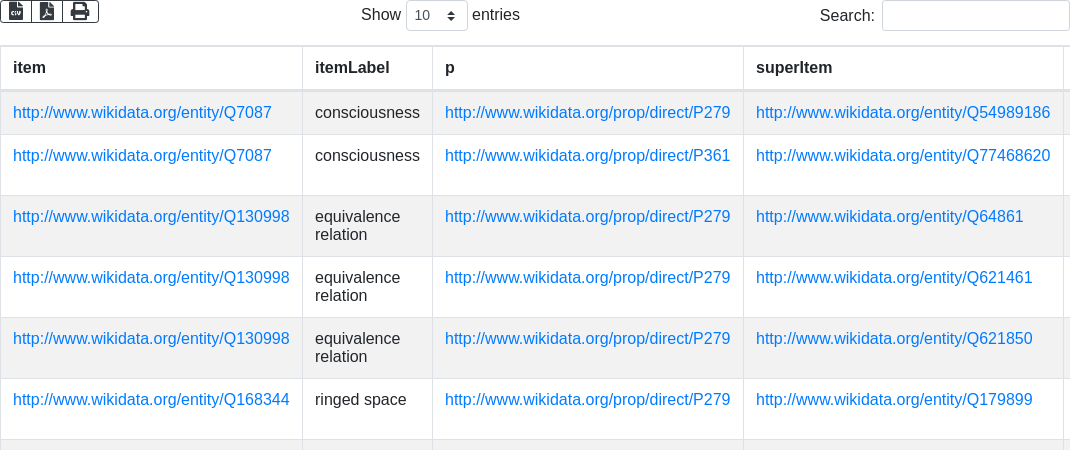The width and height of the screenshot is (1070, 450).
Task: Sort by the superItem column header
Action: click(x=794, y=68)
